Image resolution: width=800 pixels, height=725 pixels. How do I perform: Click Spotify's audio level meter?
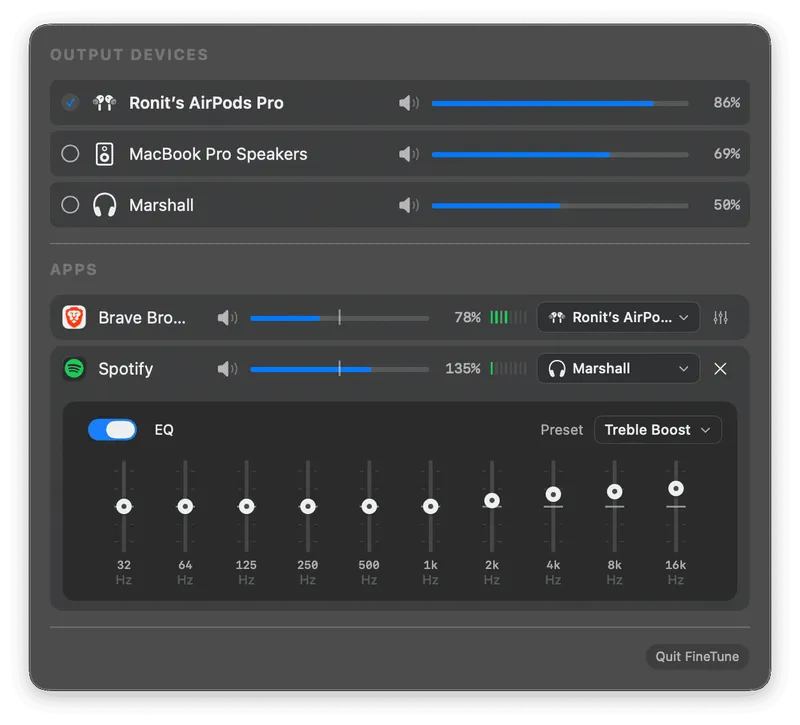(x=508, y=368)
